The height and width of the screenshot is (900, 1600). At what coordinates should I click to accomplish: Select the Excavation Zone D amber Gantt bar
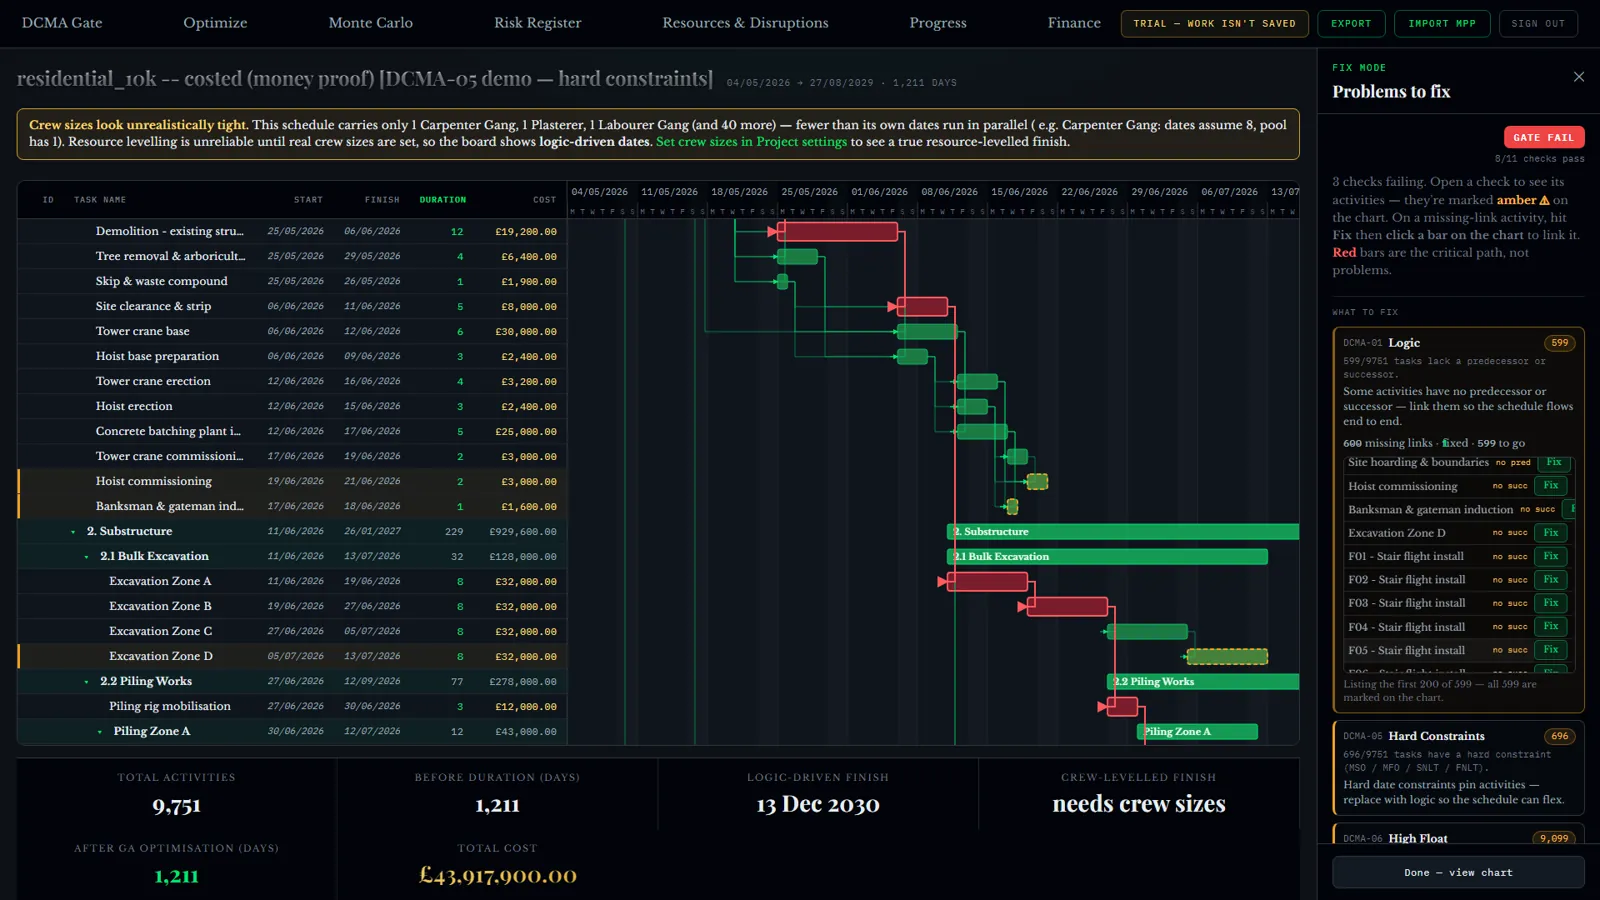[x=1227, y=657]
